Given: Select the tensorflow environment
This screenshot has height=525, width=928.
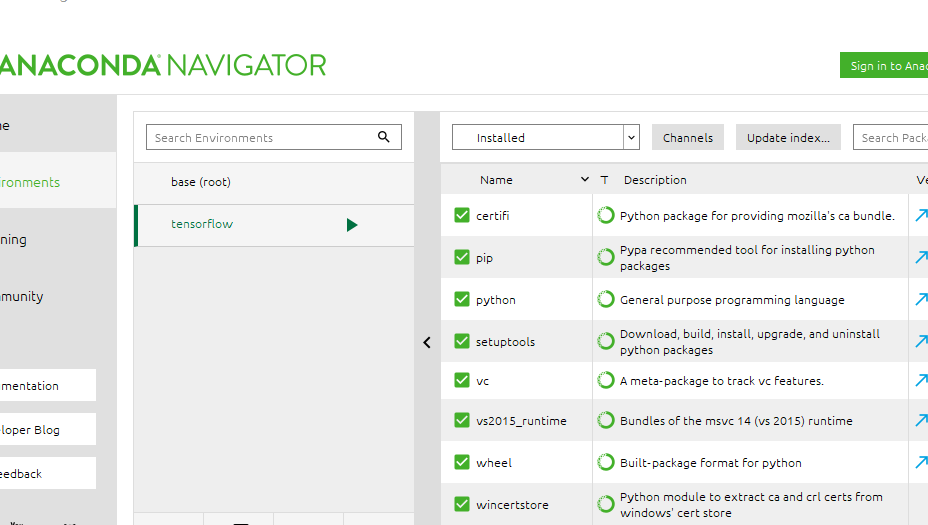Looking at the screenshot, I should click(274, 226).
